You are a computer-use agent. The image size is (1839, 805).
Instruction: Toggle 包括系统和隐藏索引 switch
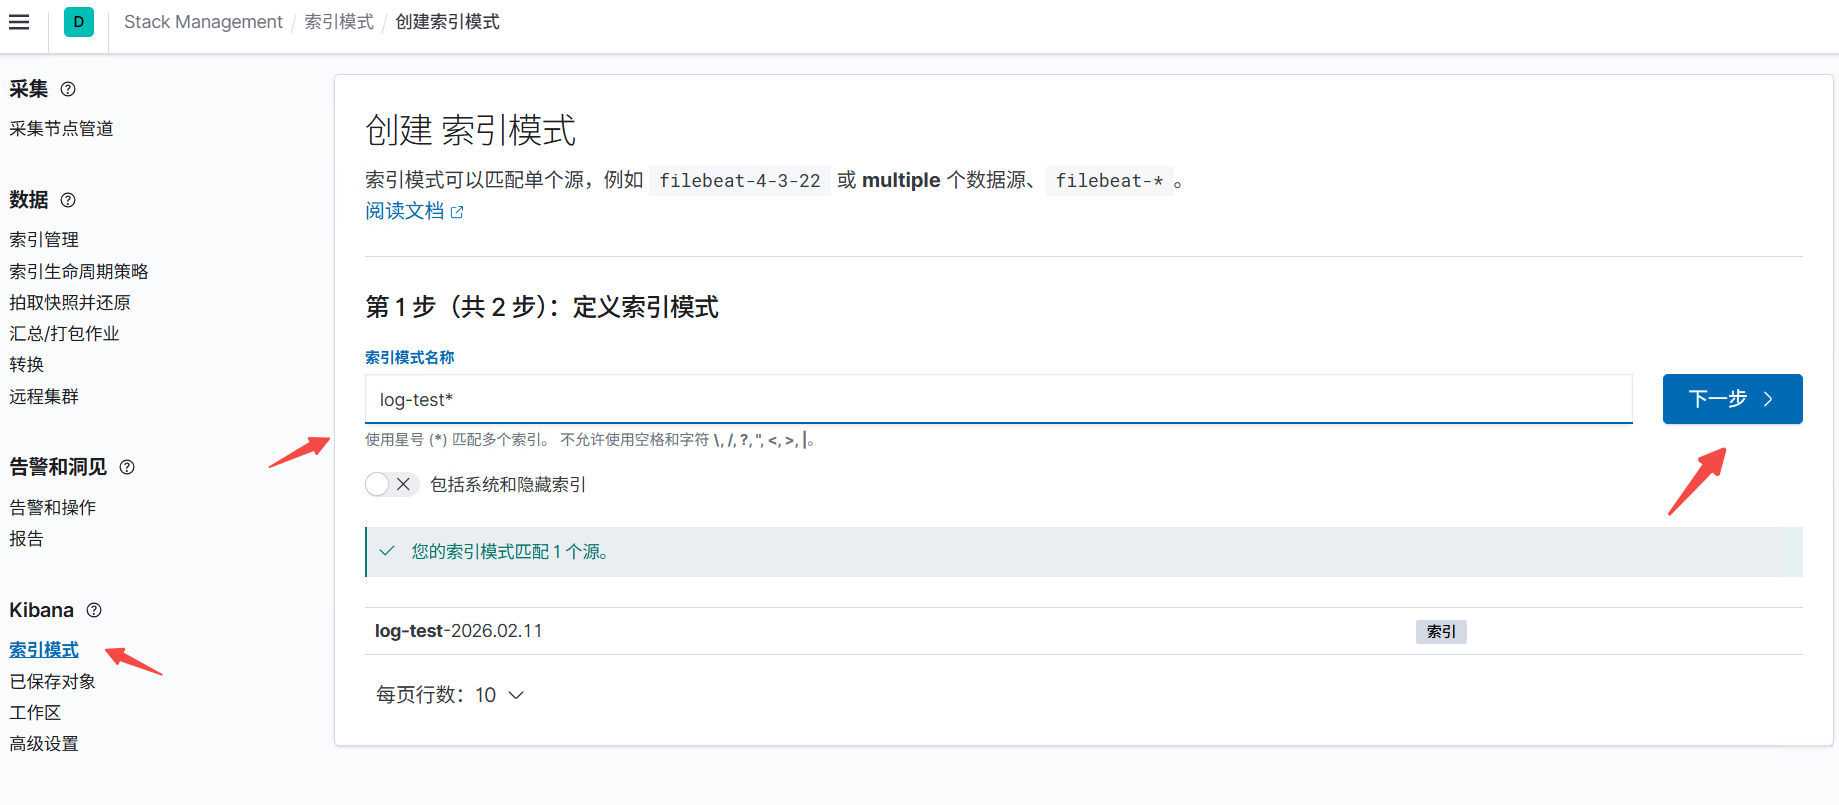(391, 484)
